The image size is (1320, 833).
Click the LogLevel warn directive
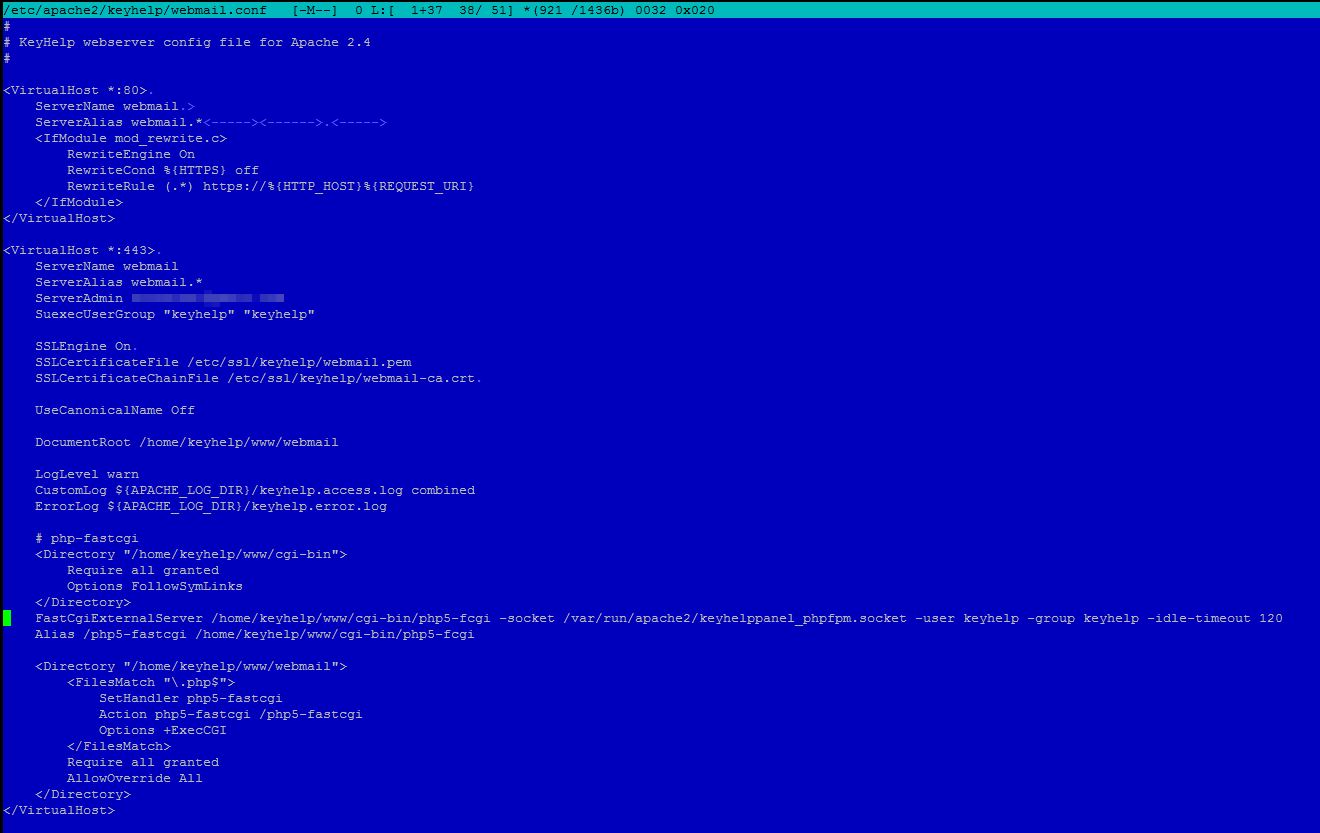pos(86,474)
